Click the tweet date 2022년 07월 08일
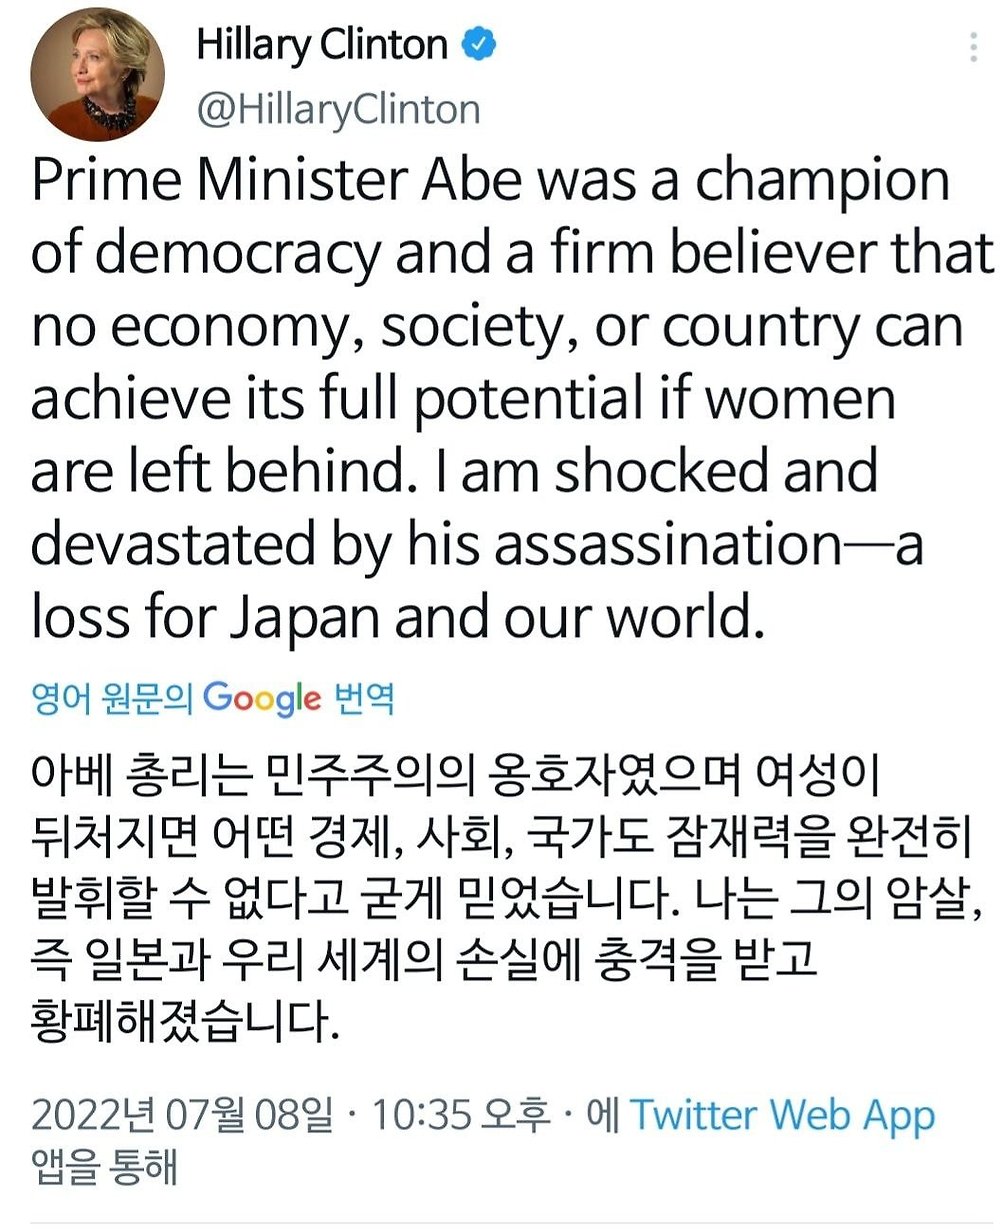 (181, 1115)
